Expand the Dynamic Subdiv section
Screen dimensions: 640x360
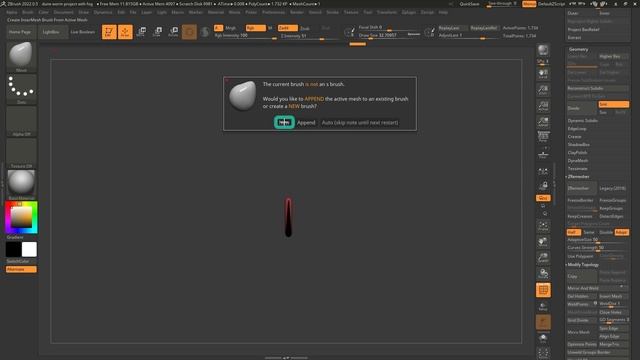[582, 121]
